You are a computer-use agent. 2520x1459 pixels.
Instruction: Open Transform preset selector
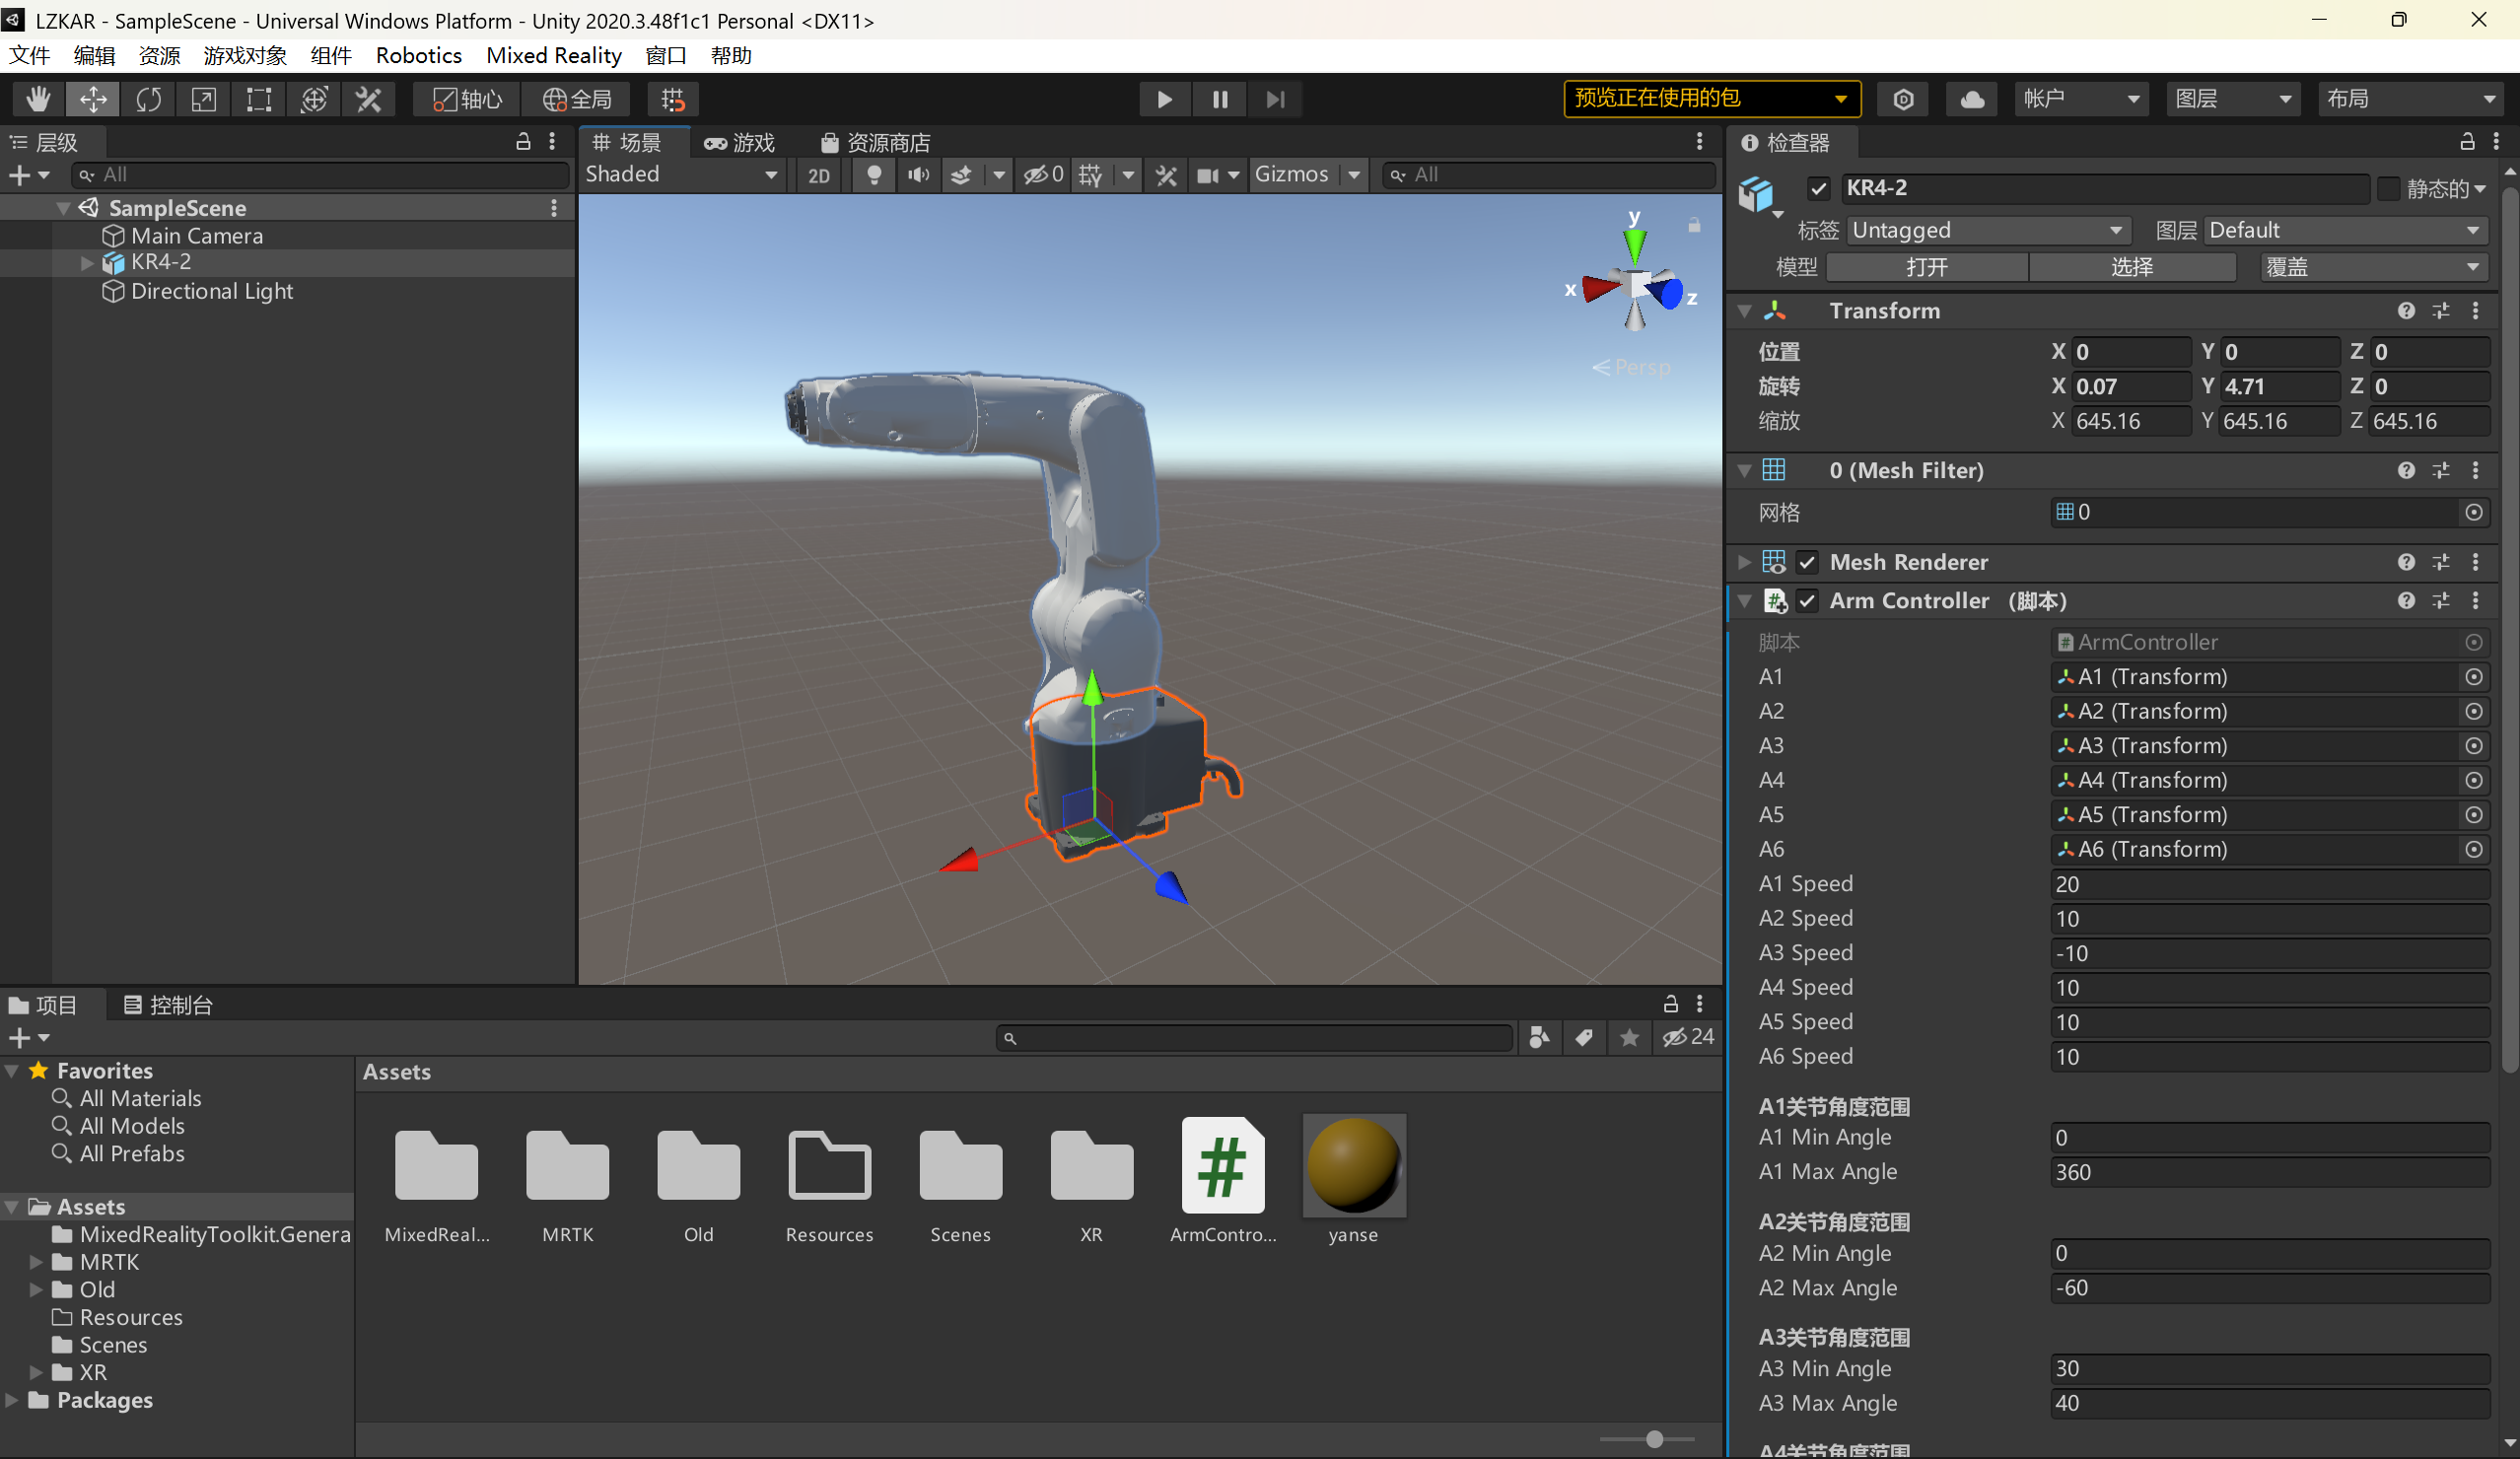tap(2441, 311)
